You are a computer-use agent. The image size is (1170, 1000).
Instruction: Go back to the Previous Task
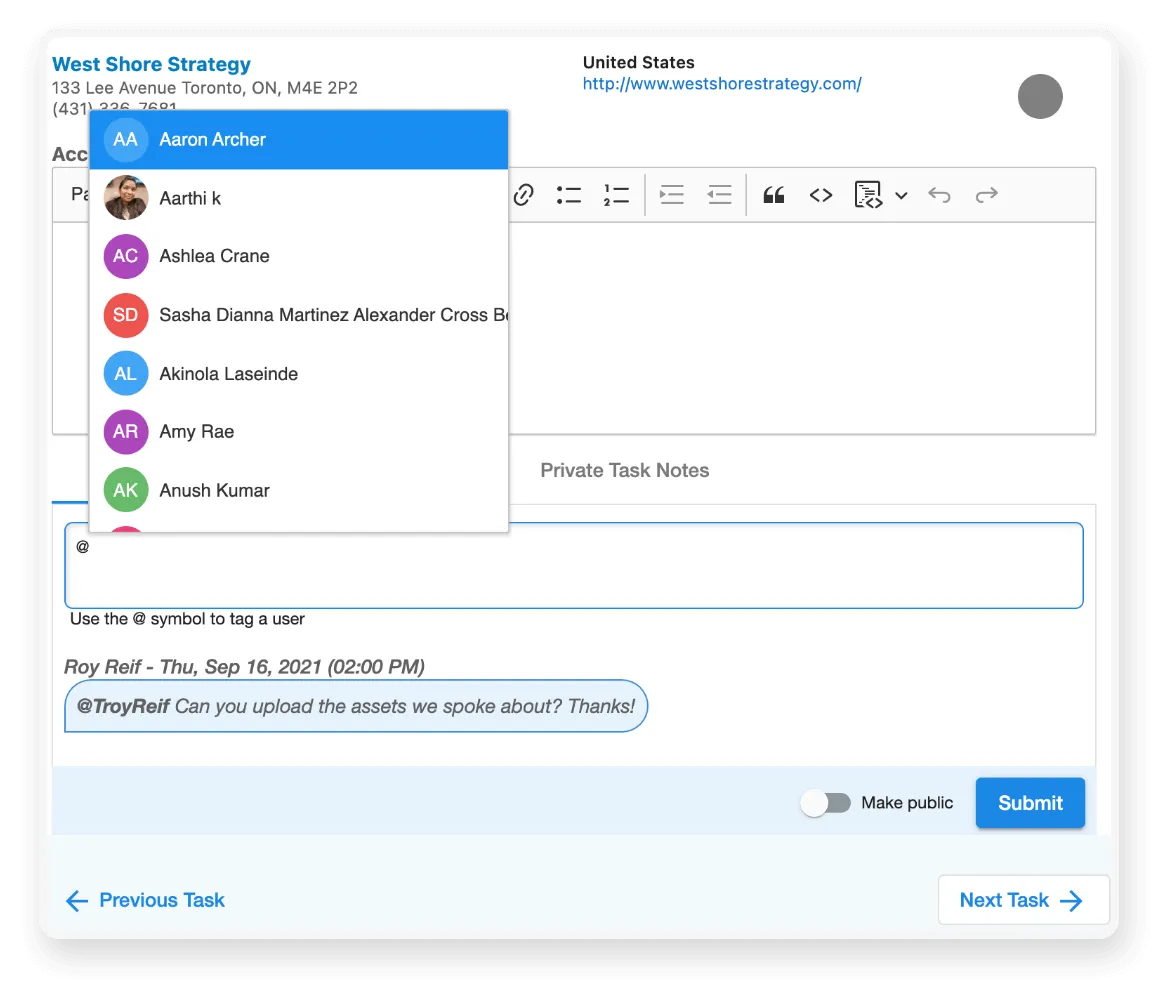[143, 900]
